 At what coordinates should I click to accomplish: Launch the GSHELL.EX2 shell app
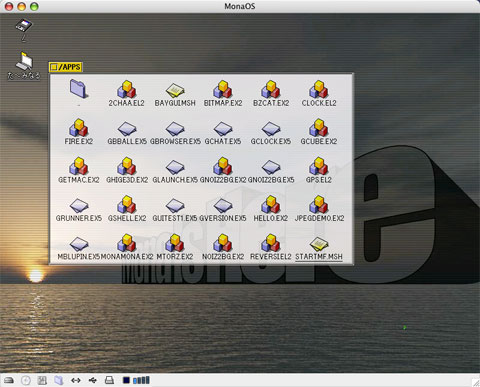tap(127, 204)
